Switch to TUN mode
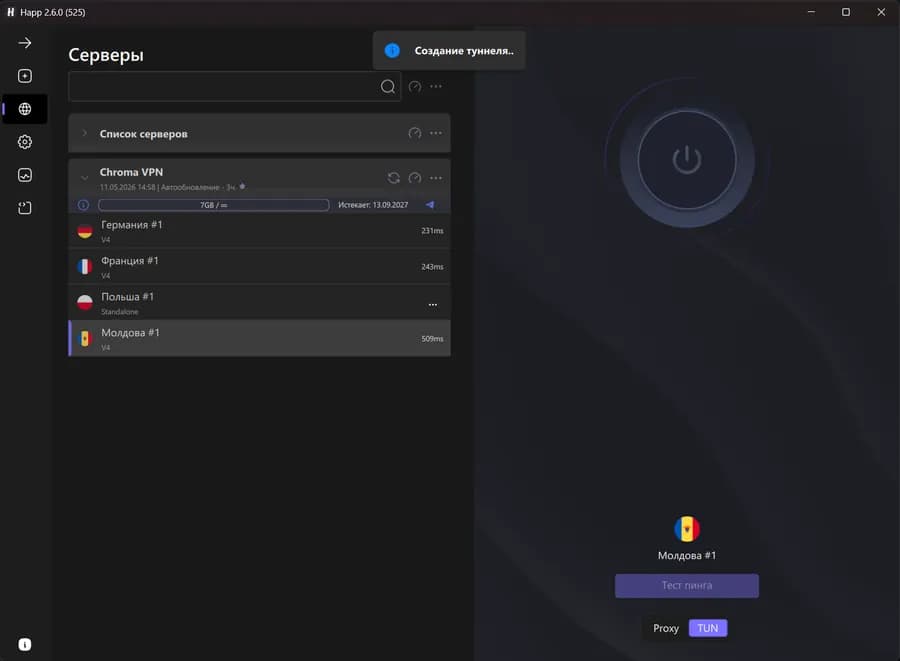The height and width of the screenshot is (661, 900). coord(708,628)
